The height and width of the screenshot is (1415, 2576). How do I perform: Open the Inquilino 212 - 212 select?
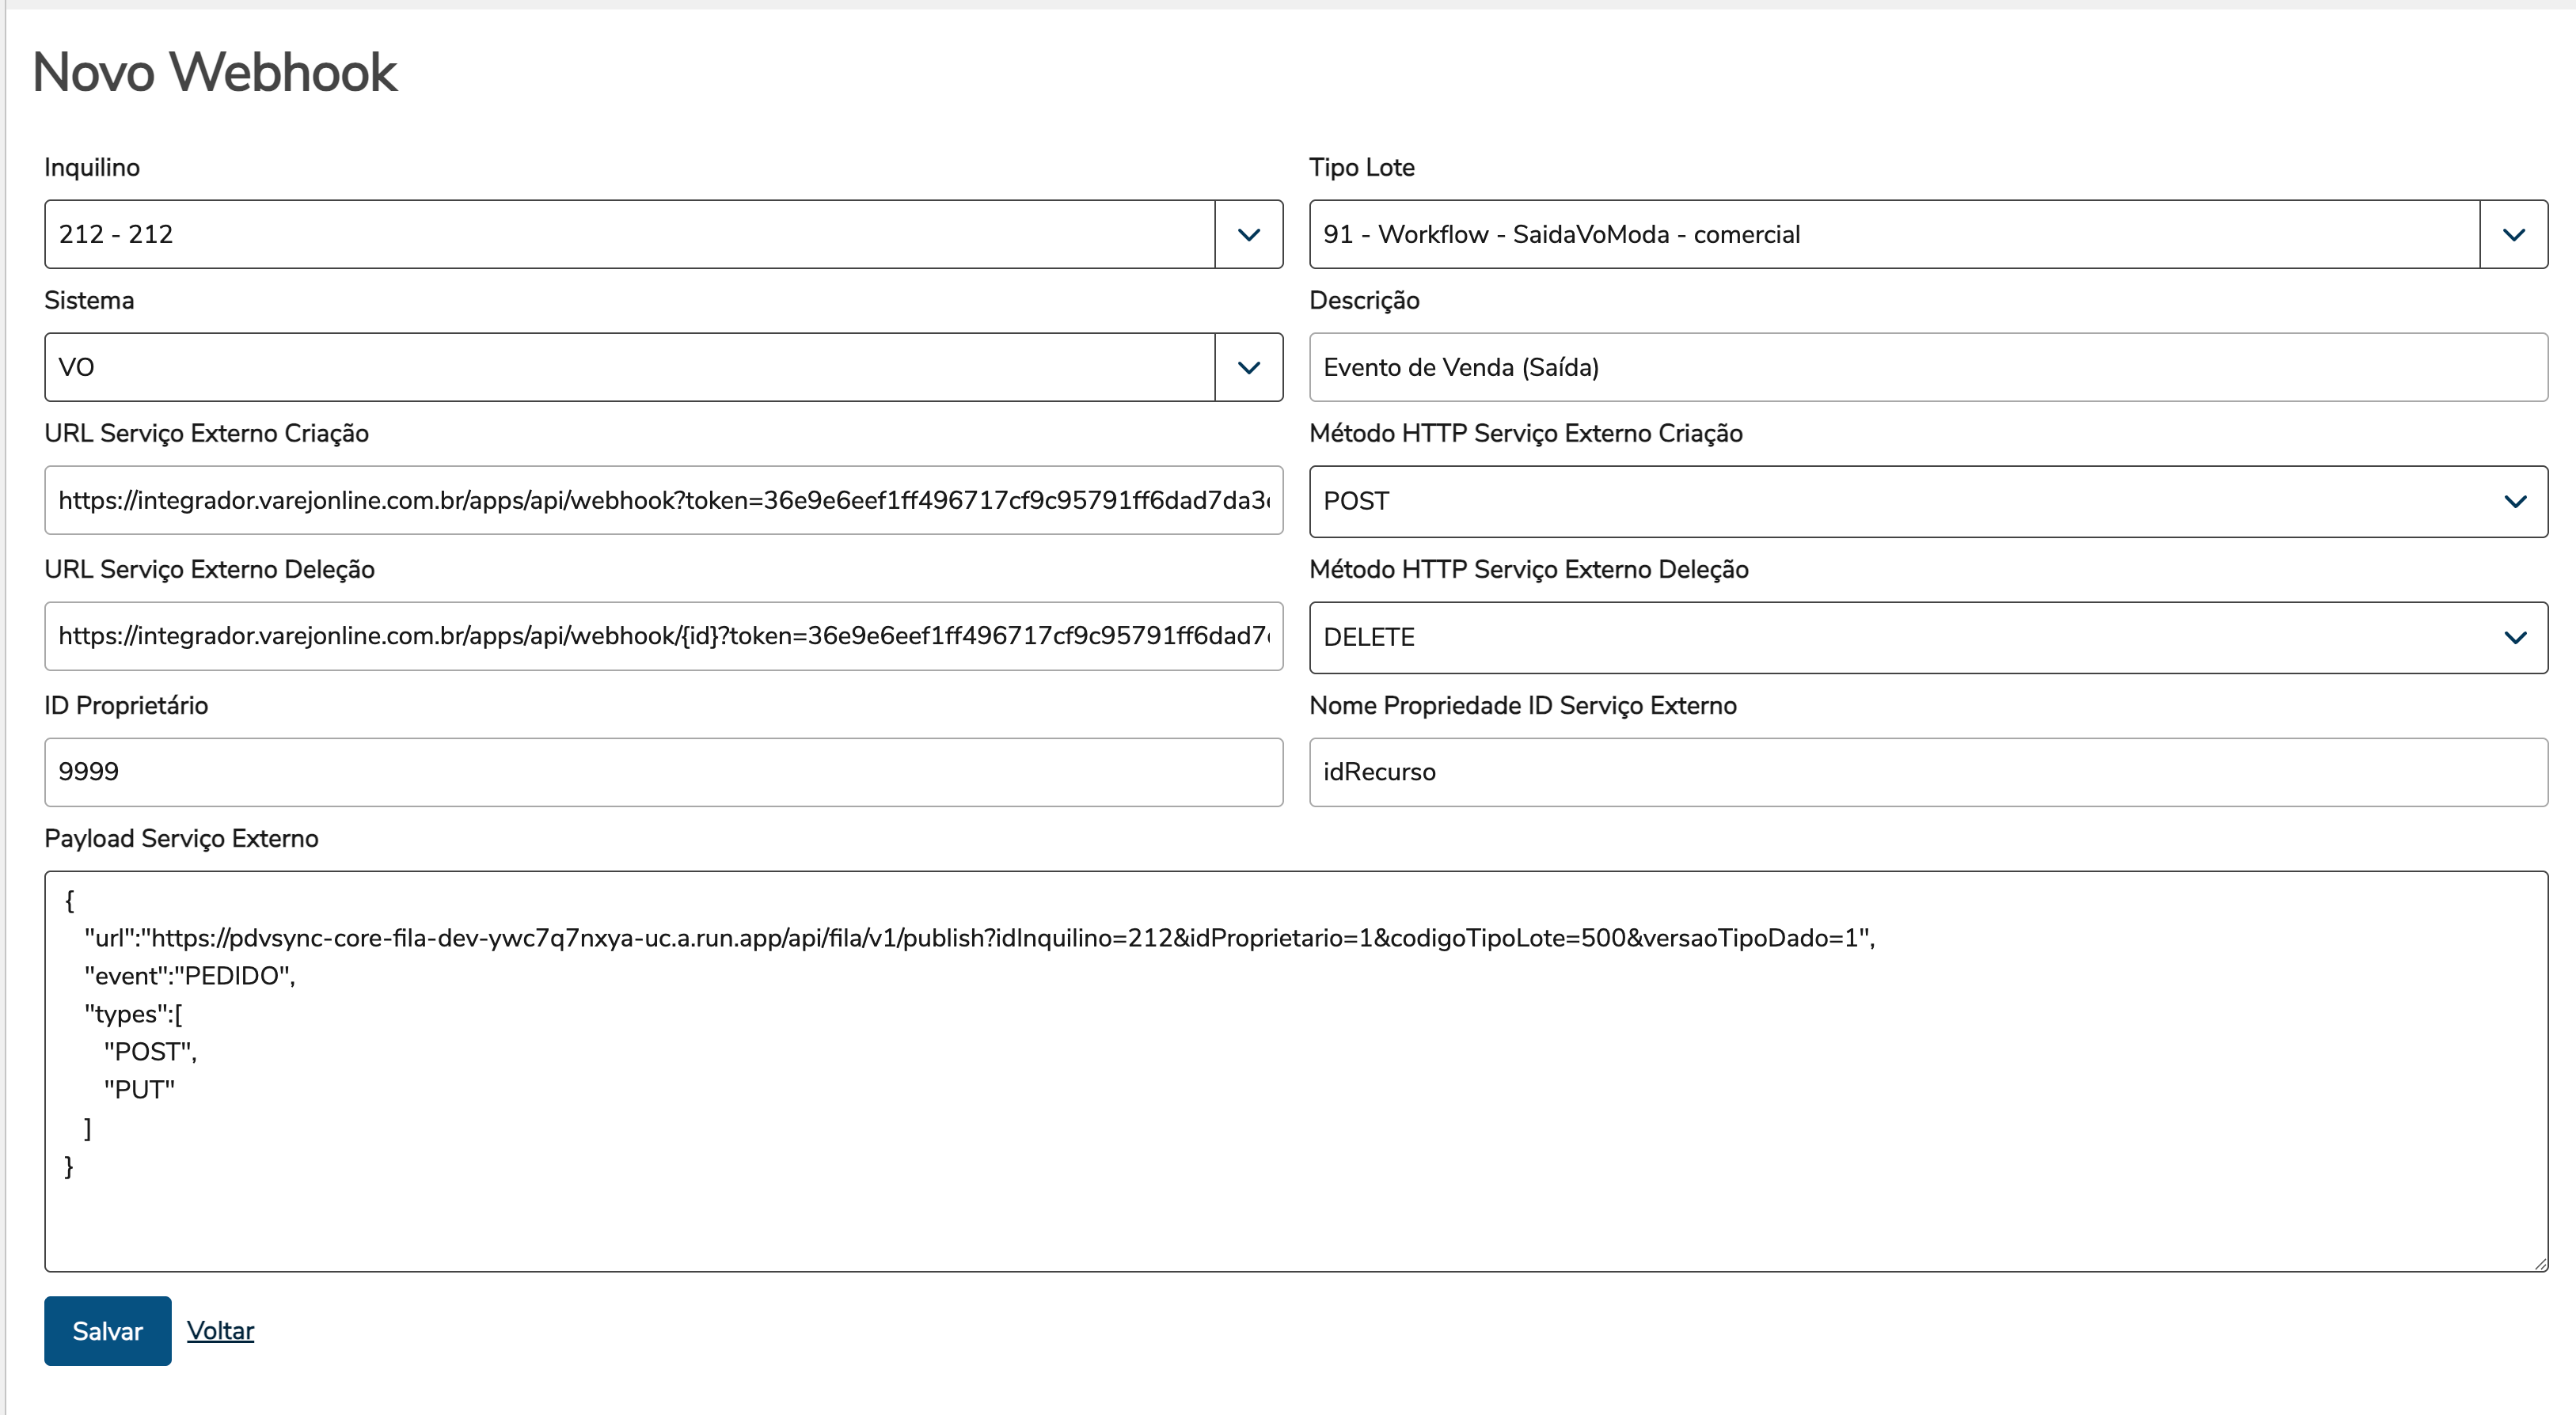point(630,234)
